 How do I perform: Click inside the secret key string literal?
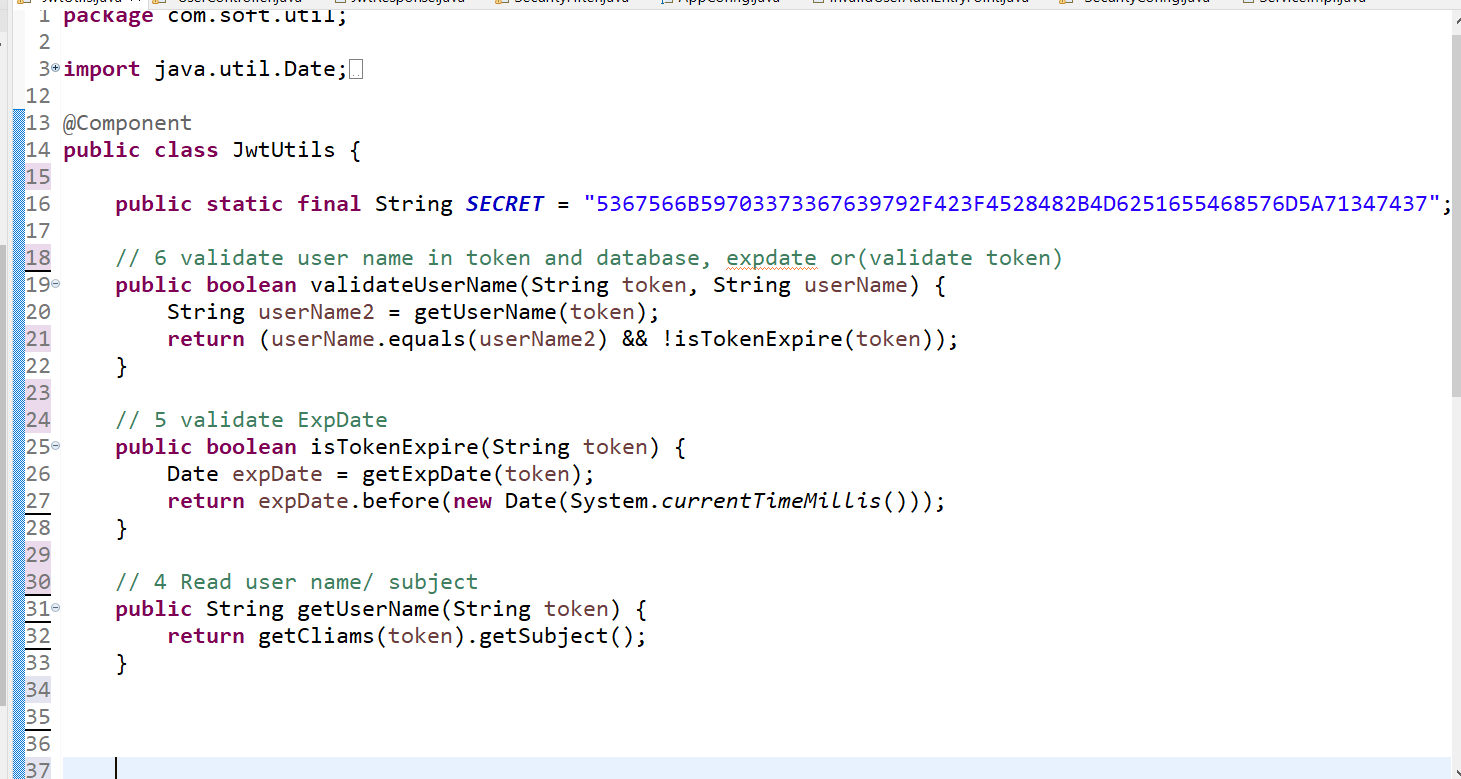[x=1010, y=204]
